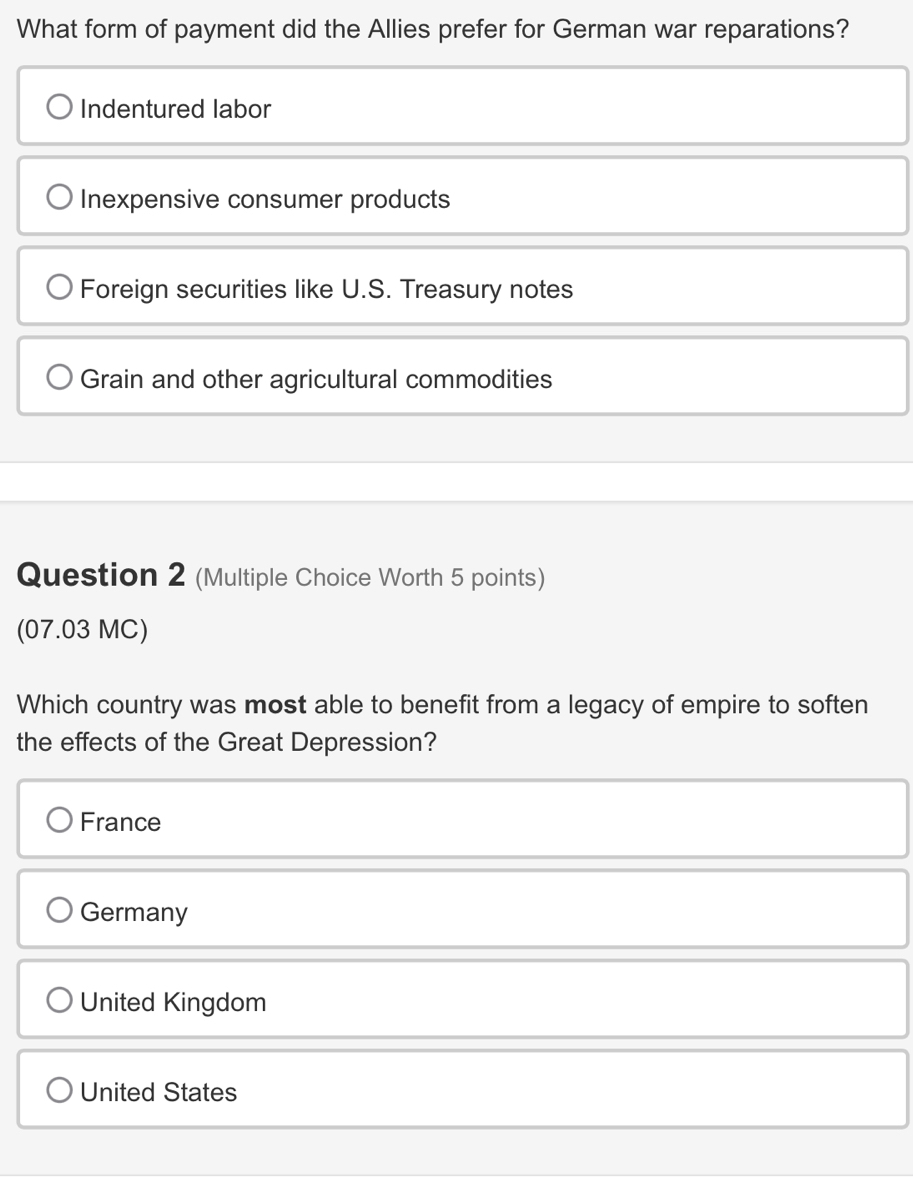Pick the Grain and agricultural commodities radio button
913x1202 pixels.
pos(60,379)
